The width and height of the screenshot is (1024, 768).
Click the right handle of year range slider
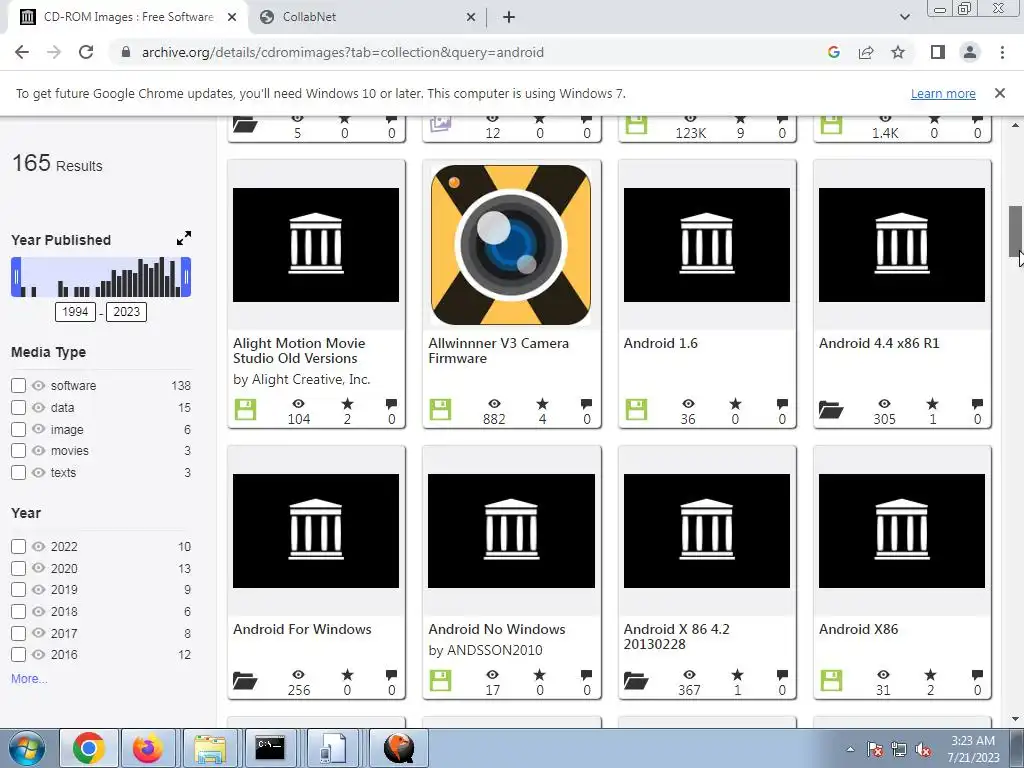click(x=186, y=277)
